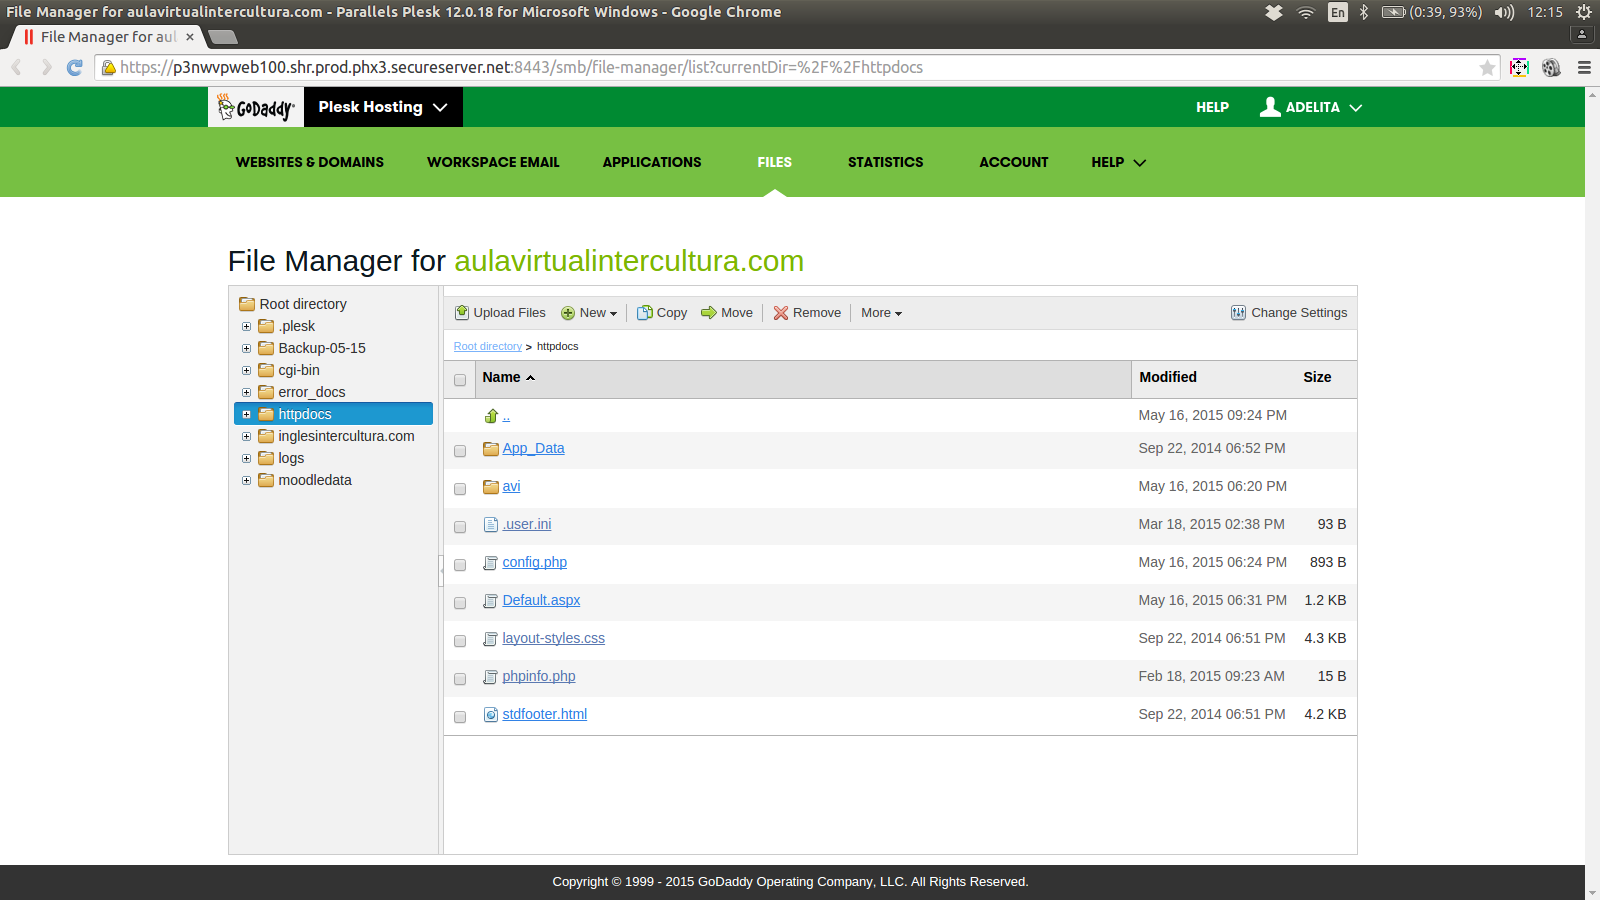Click the Root directory folder icon in tree

(x=247, y=304)
